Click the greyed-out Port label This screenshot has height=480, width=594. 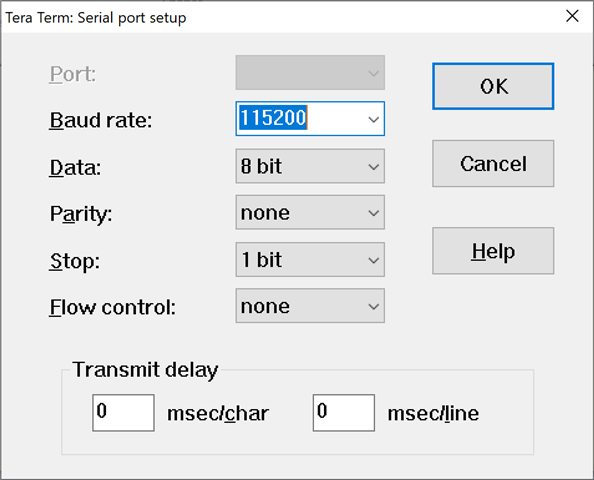[x=73, y=74]
